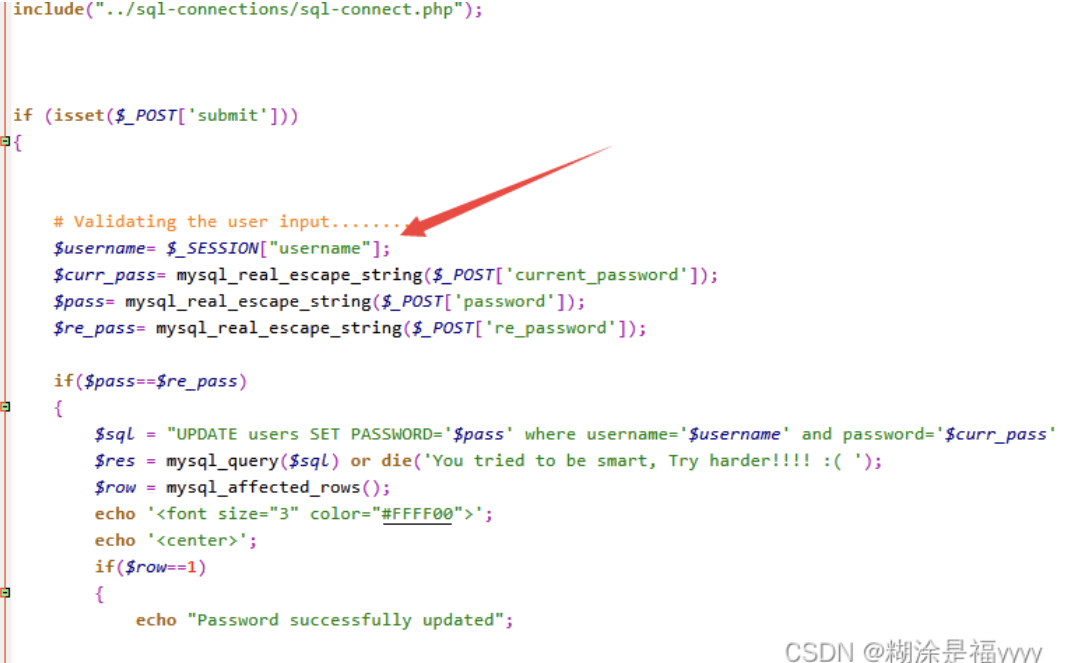This screenshot has height=663, width=1065.
Task: Click the 'UPDATE users SET PASSWORD' query text
Action: 310,434
